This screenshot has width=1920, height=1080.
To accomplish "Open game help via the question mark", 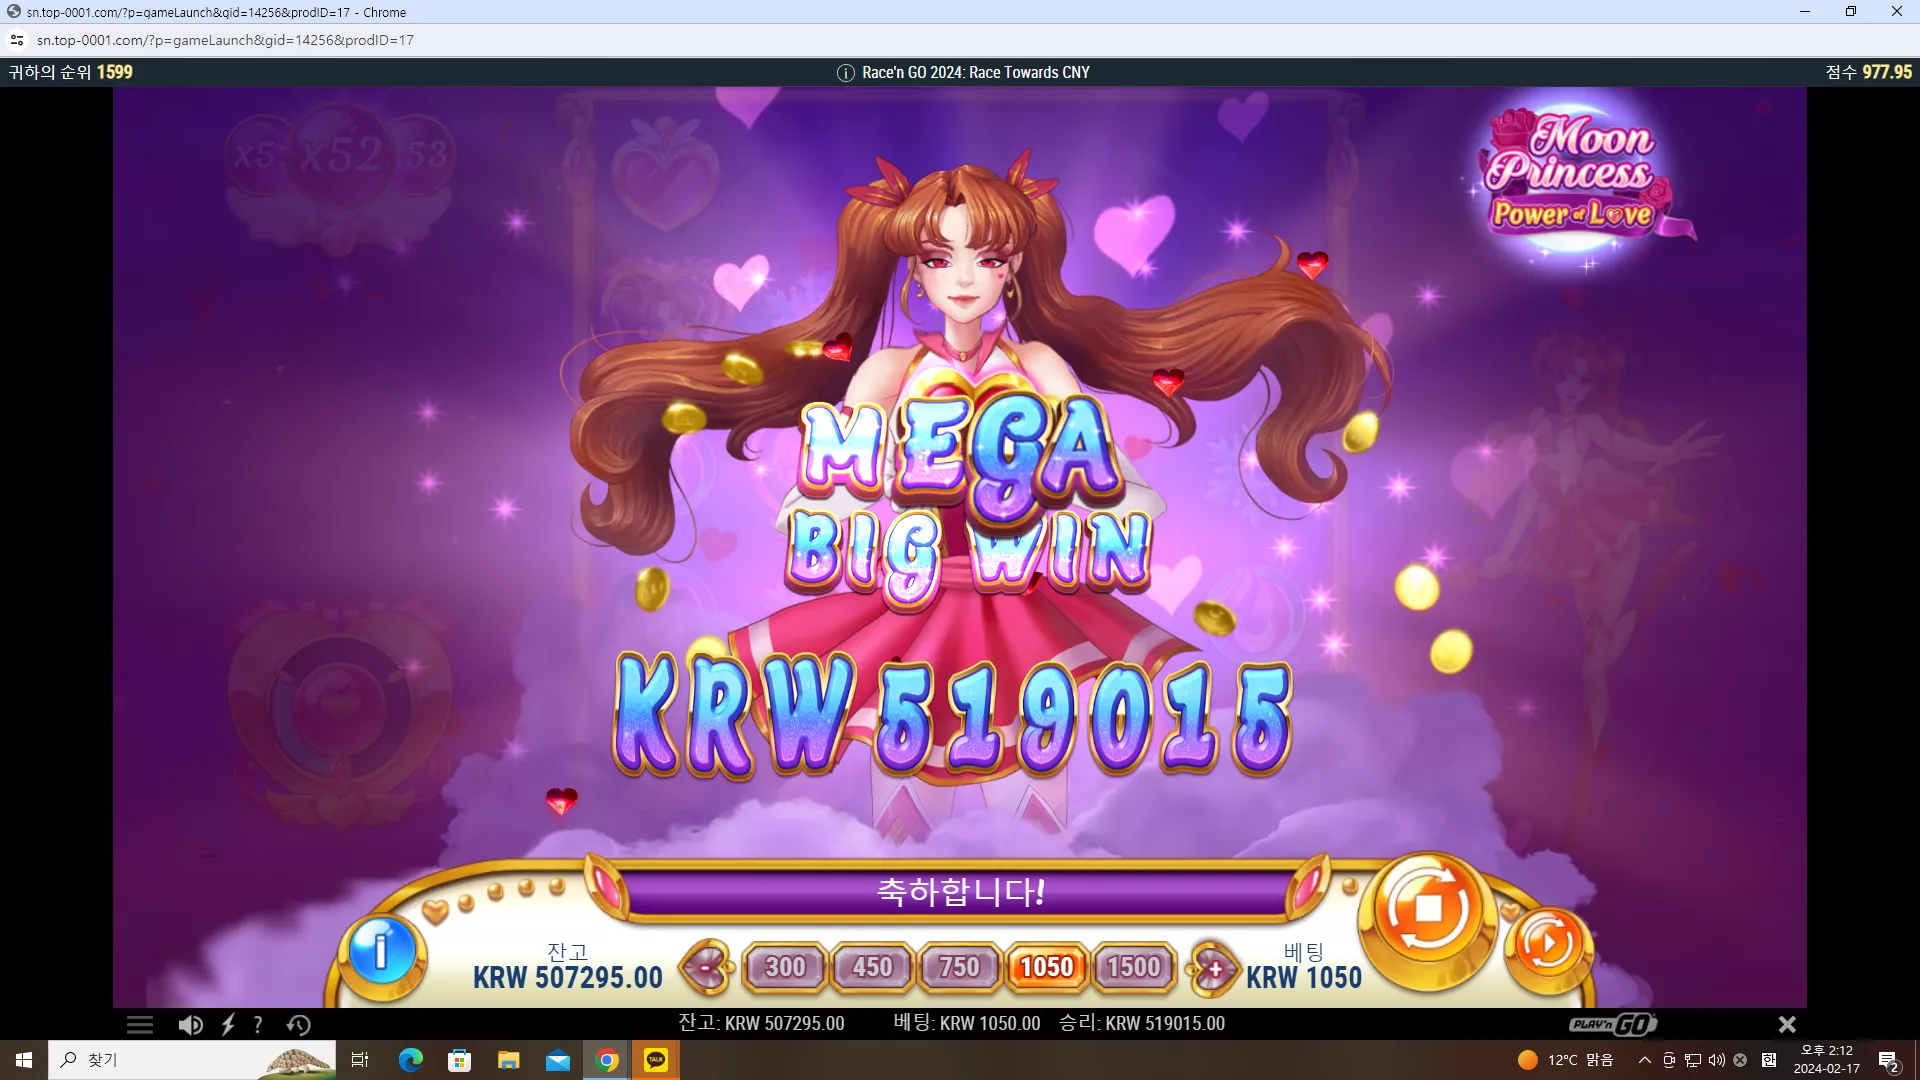I will [258, 1025].
